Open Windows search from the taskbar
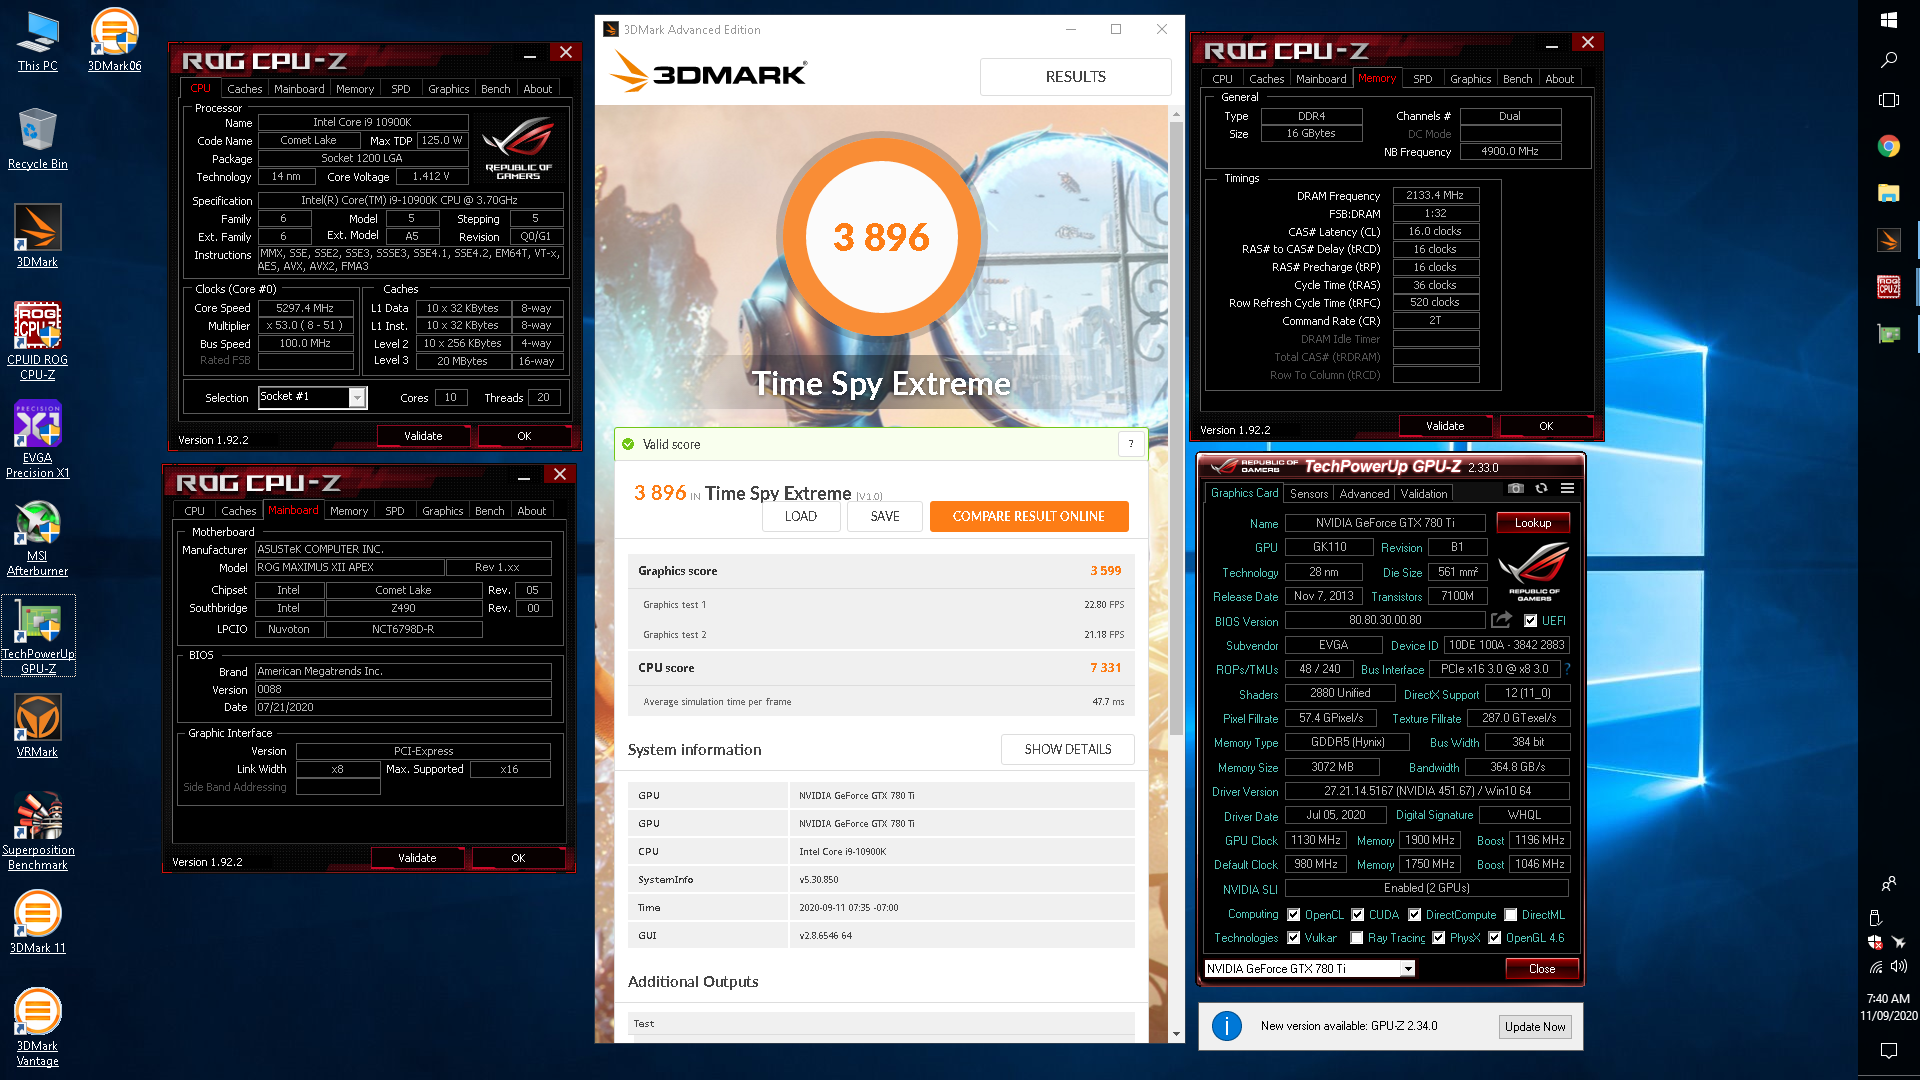1920x1080 pixels. tap(1889, 60)
